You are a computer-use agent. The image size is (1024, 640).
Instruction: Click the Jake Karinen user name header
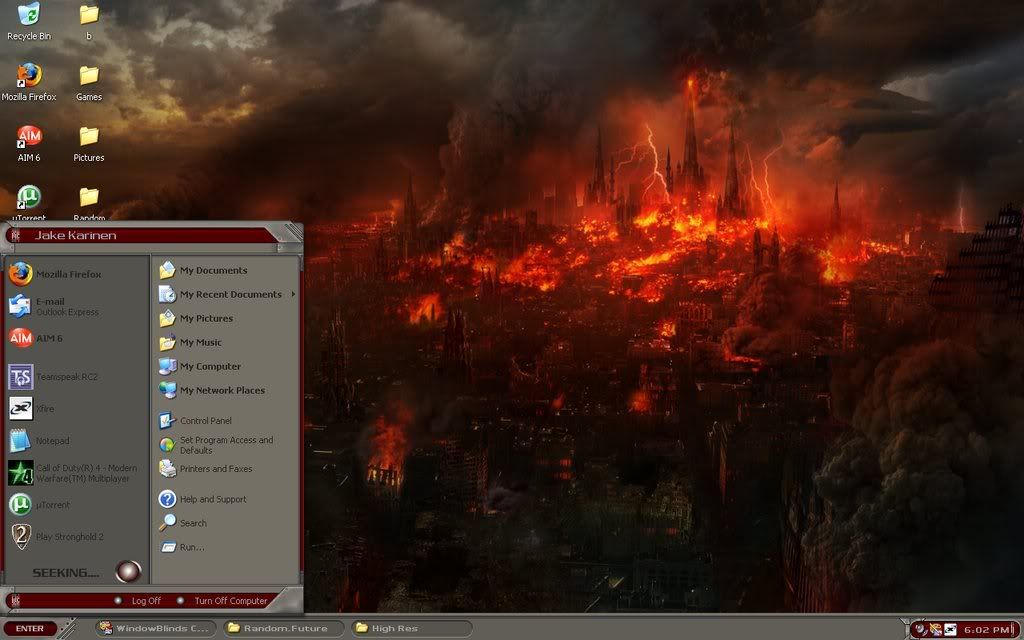tap(76, 236)
